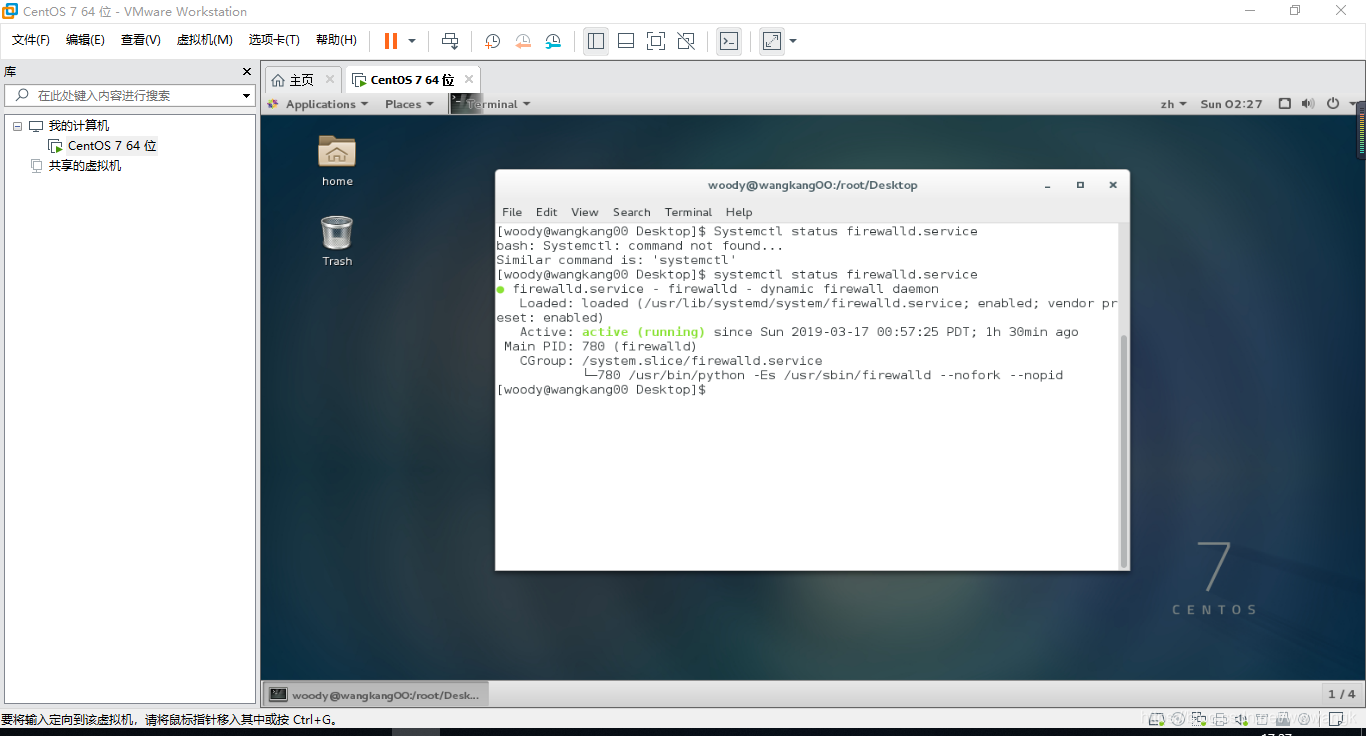Open the power options arrow beside pause
The height and width of the screenshot is (736, 1366).
[412, 41]
